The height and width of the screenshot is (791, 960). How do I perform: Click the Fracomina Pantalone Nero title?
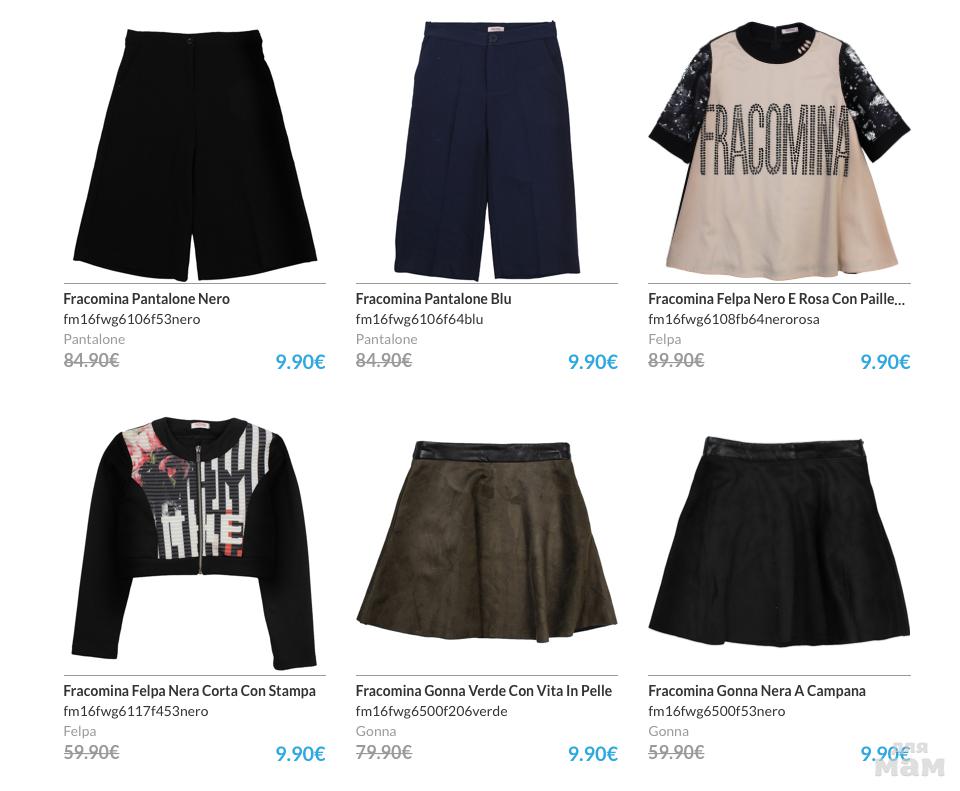point(146,299)
